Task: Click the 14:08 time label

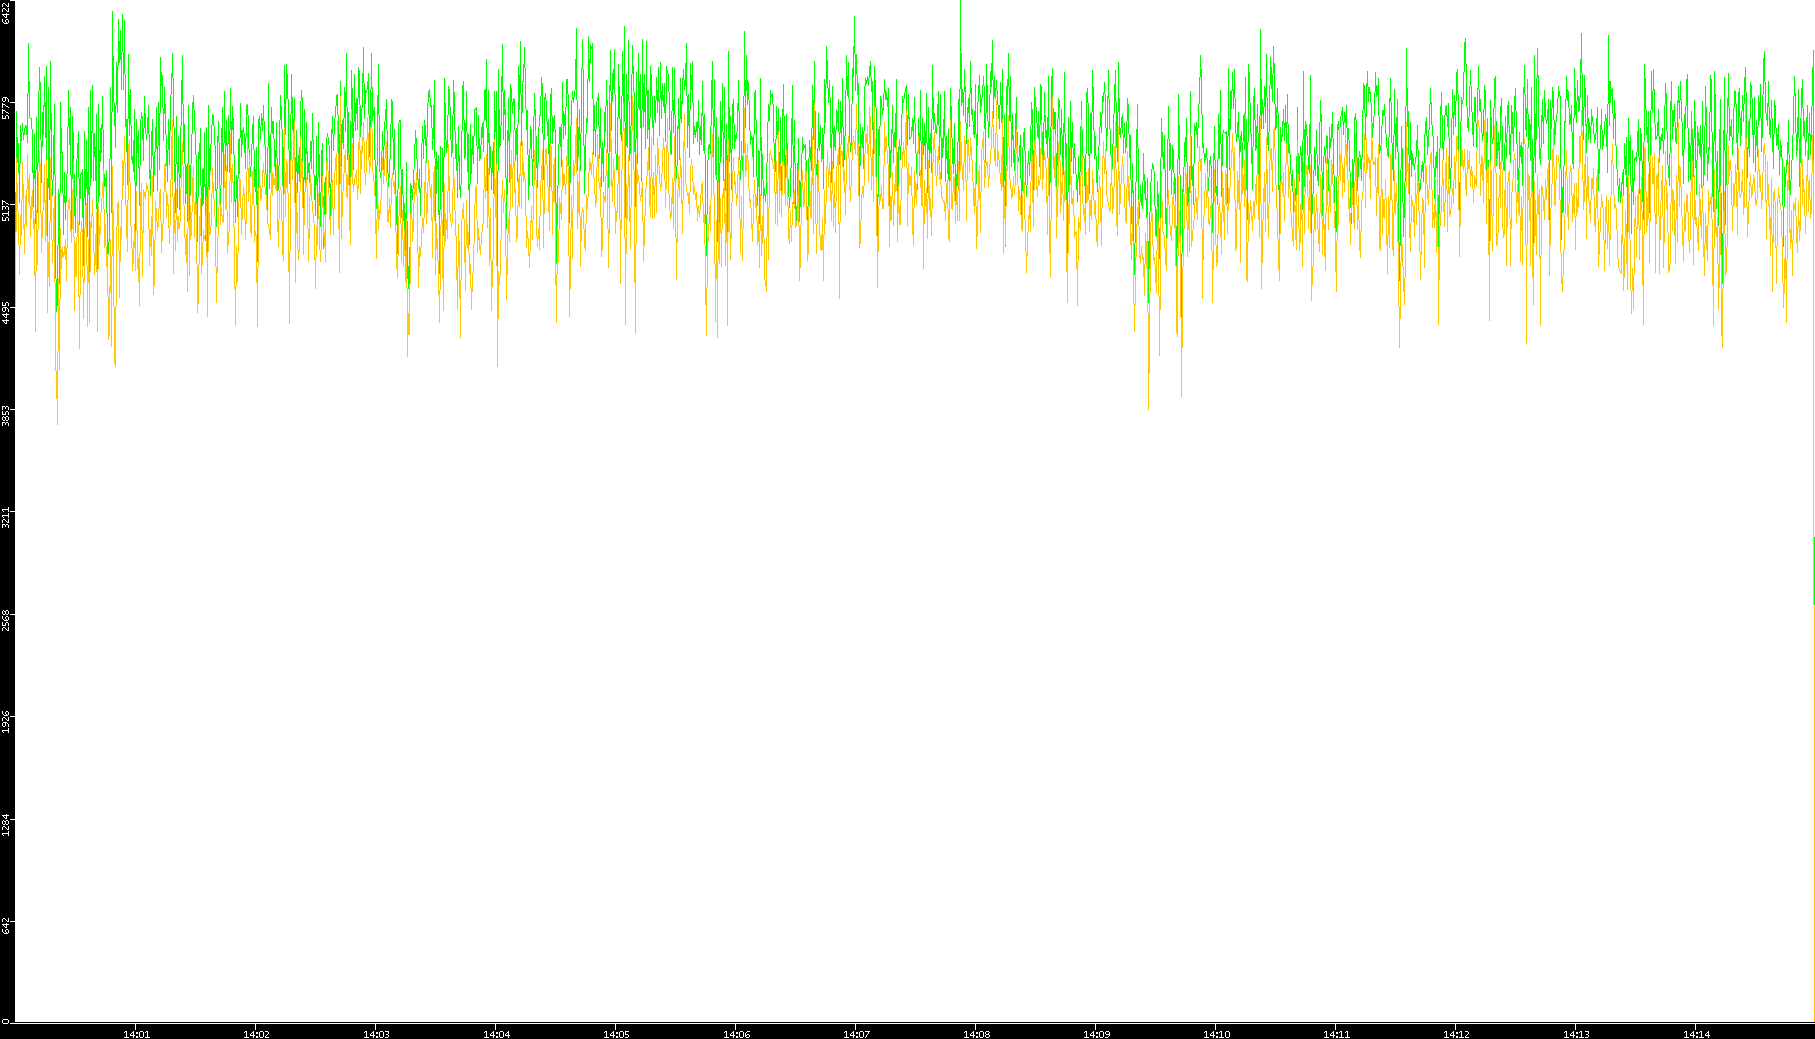Action: click(x=976, y=1034)
